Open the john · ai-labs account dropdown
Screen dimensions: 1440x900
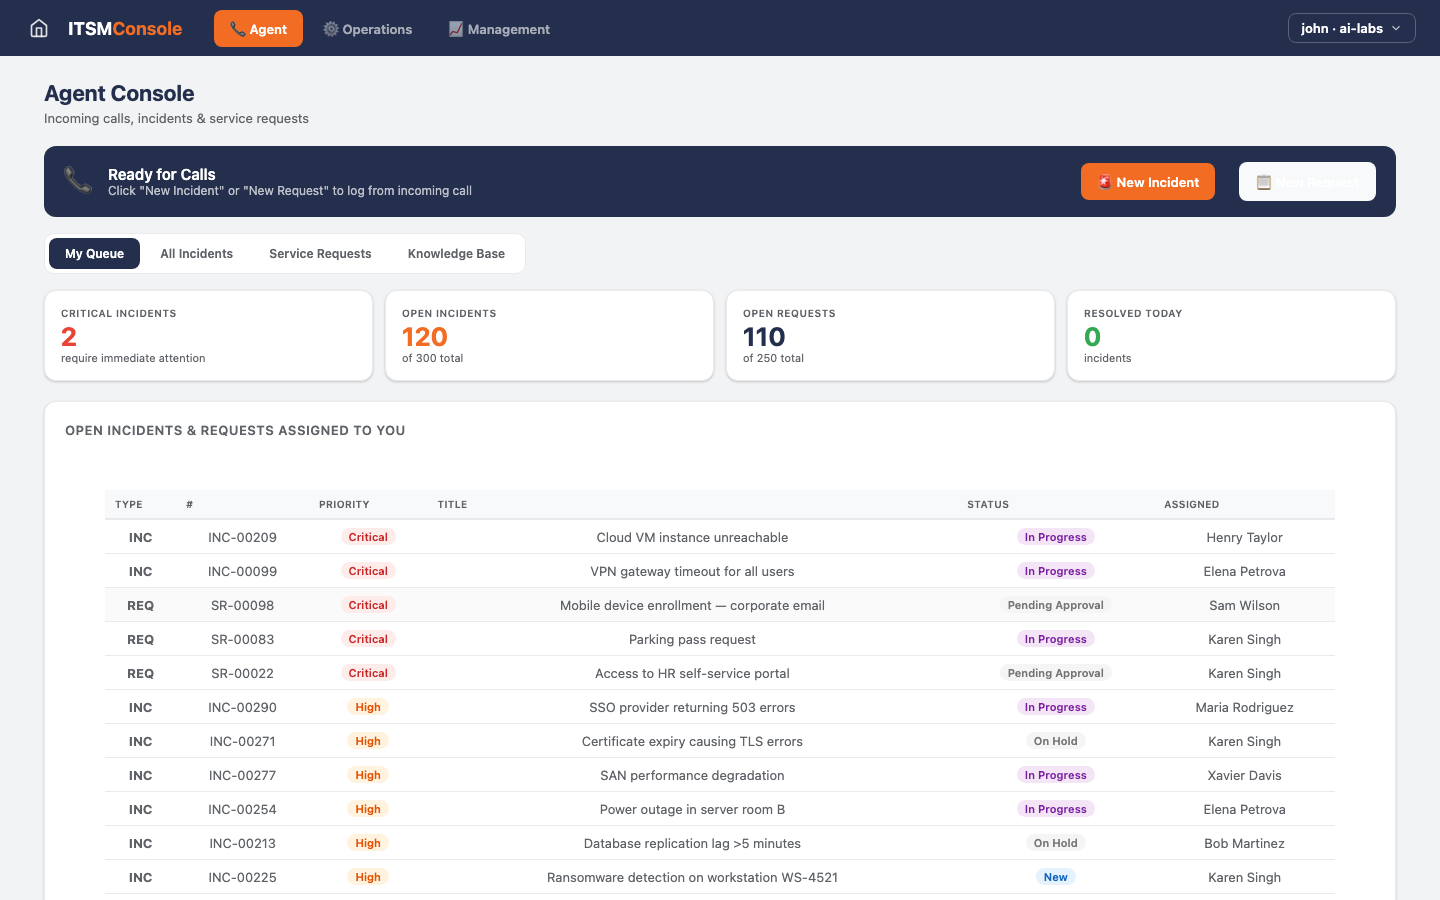(1351, 28)
